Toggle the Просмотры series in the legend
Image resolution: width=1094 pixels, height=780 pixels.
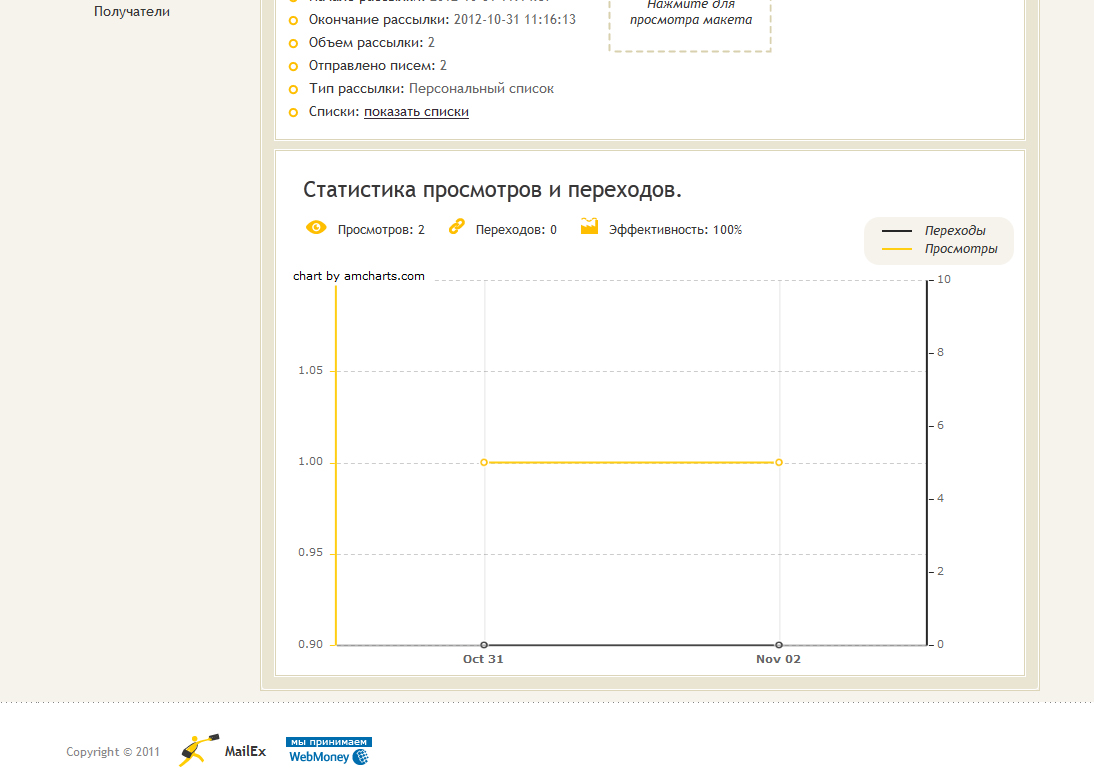[x=960, y=249]
